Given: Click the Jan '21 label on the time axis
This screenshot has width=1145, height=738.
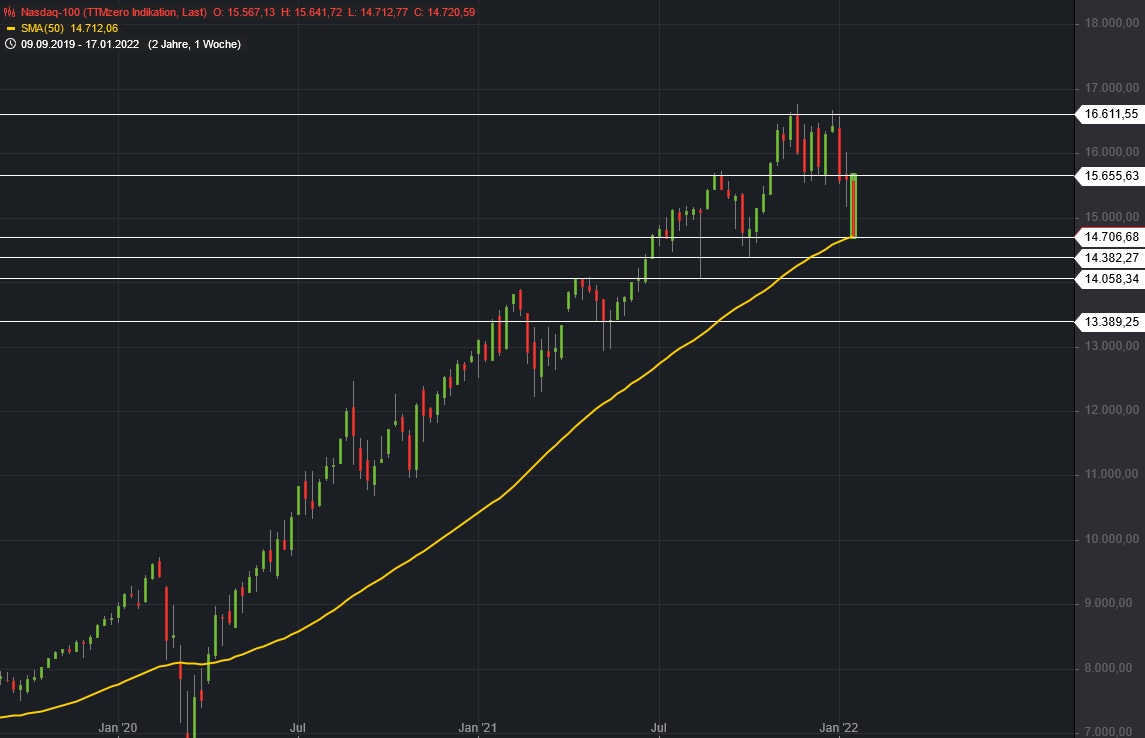Looking at the screenshot, I should tap(477, 728).
